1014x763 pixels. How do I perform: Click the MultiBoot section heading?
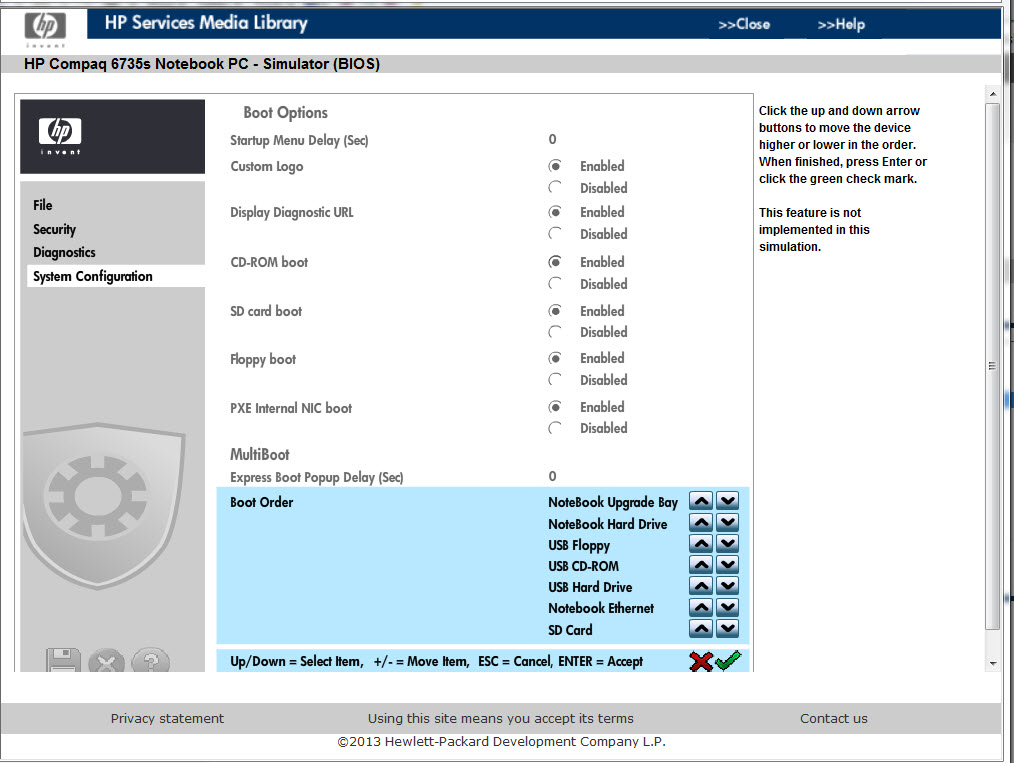[x=259, y=455]
